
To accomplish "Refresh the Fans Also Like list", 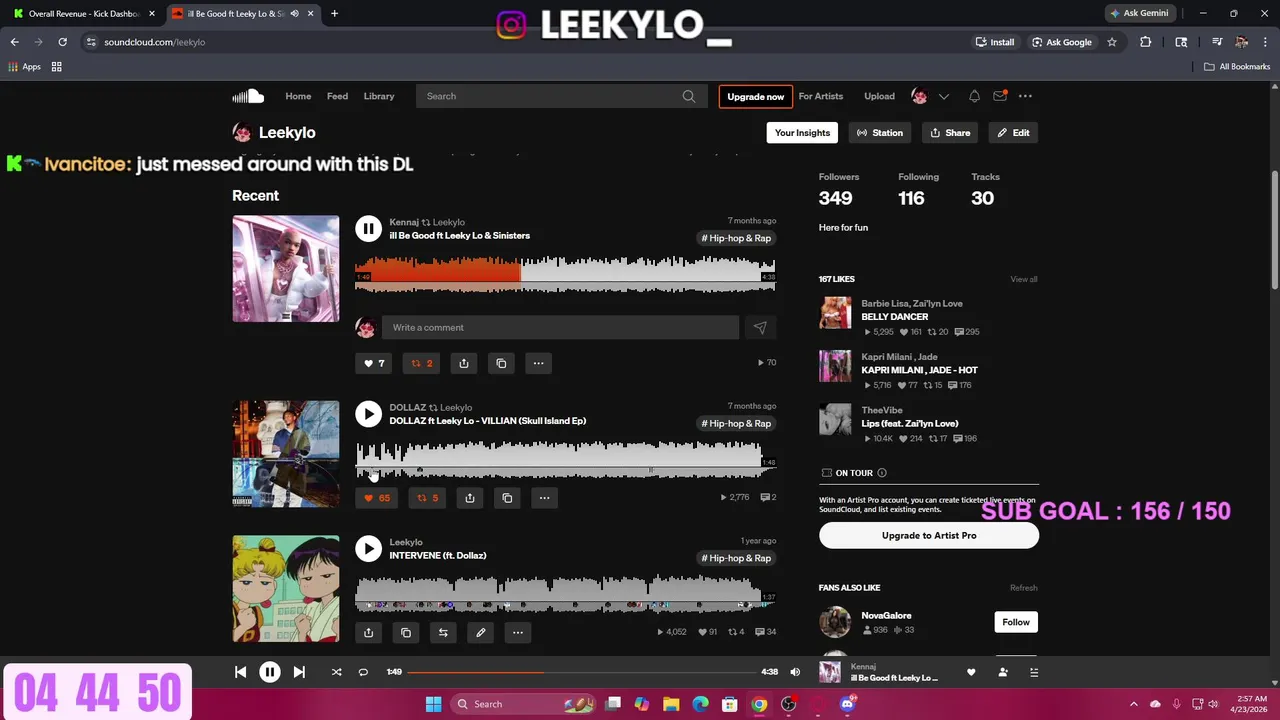I will 1024,588.
